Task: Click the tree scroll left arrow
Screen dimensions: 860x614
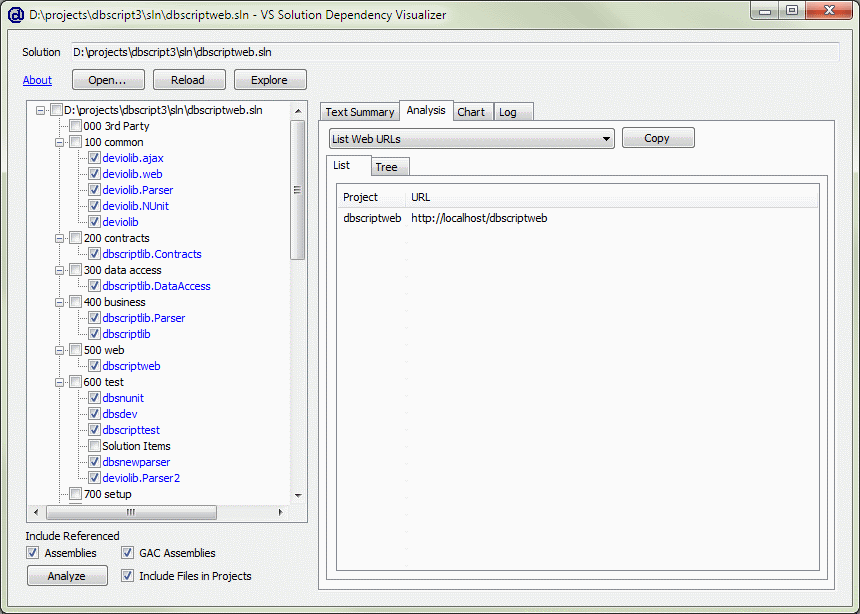Action: coord(36,512)
